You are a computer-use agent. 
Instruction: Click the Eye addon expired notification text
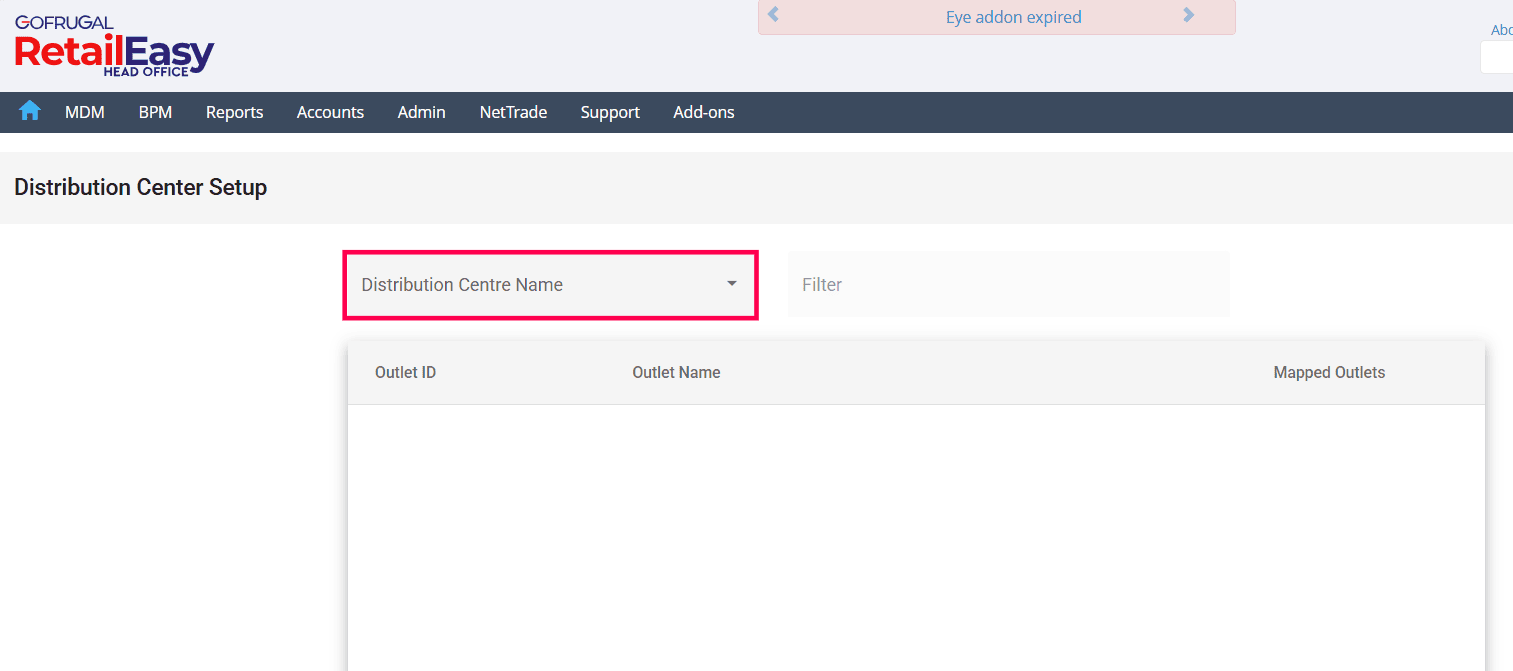coord(1013,17)
